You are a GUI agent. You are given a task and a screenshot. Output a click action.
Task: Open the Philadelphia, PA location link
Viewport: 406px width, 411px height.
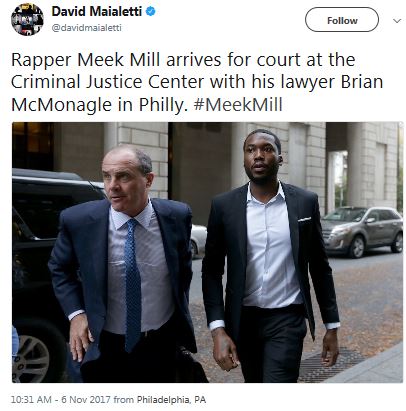click(171, 399)
